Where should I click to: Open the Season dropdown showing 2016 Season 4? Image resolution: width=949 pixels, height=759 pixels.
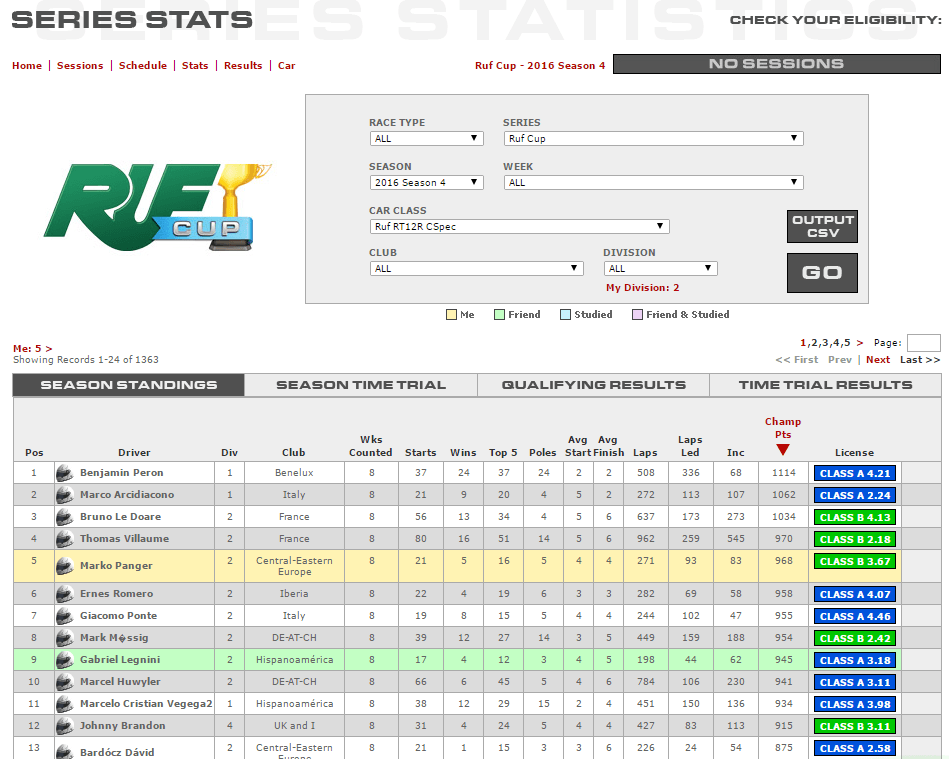tap(426, 183)
